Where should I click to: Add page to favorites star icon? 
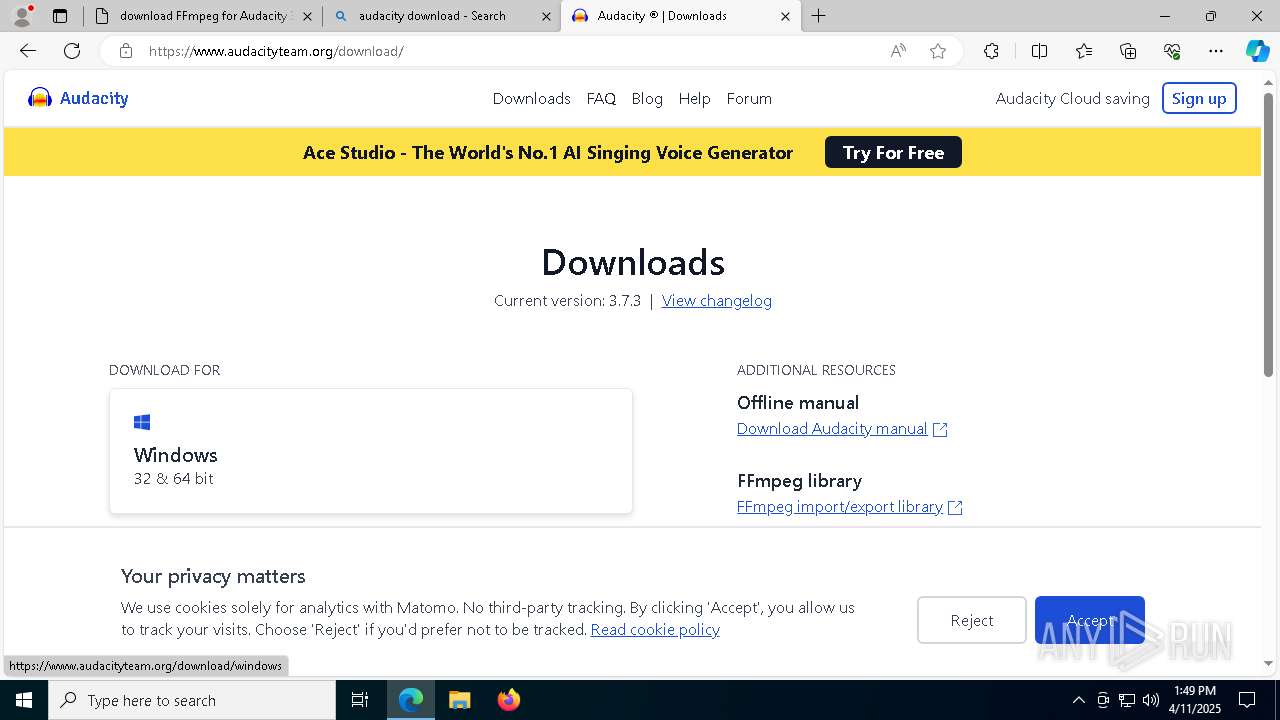pyautogui.click(x=938, y=51)
